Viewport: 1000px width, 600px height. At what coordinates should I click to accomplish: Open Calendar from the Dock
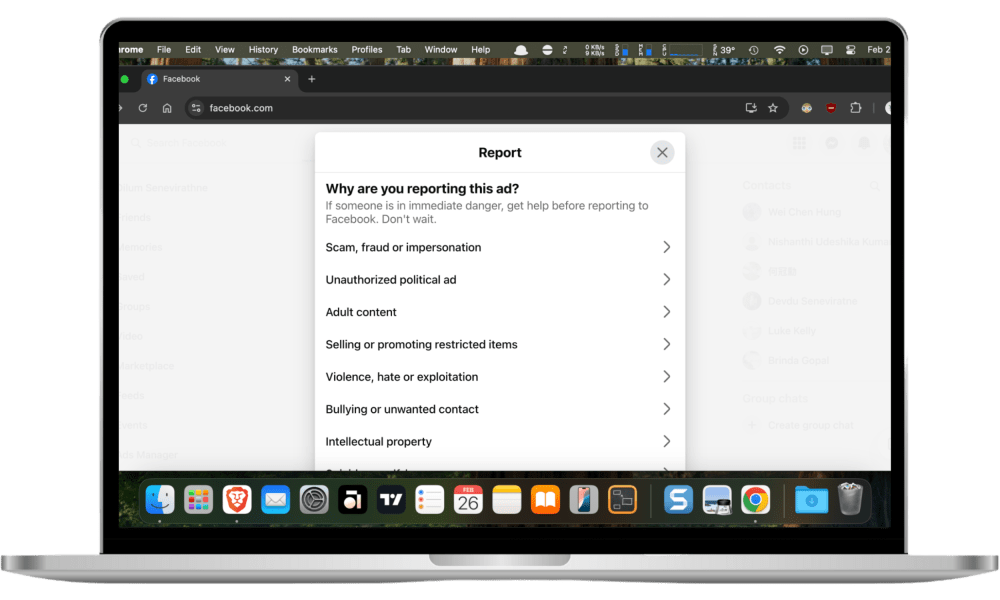(x=468, y=500)
